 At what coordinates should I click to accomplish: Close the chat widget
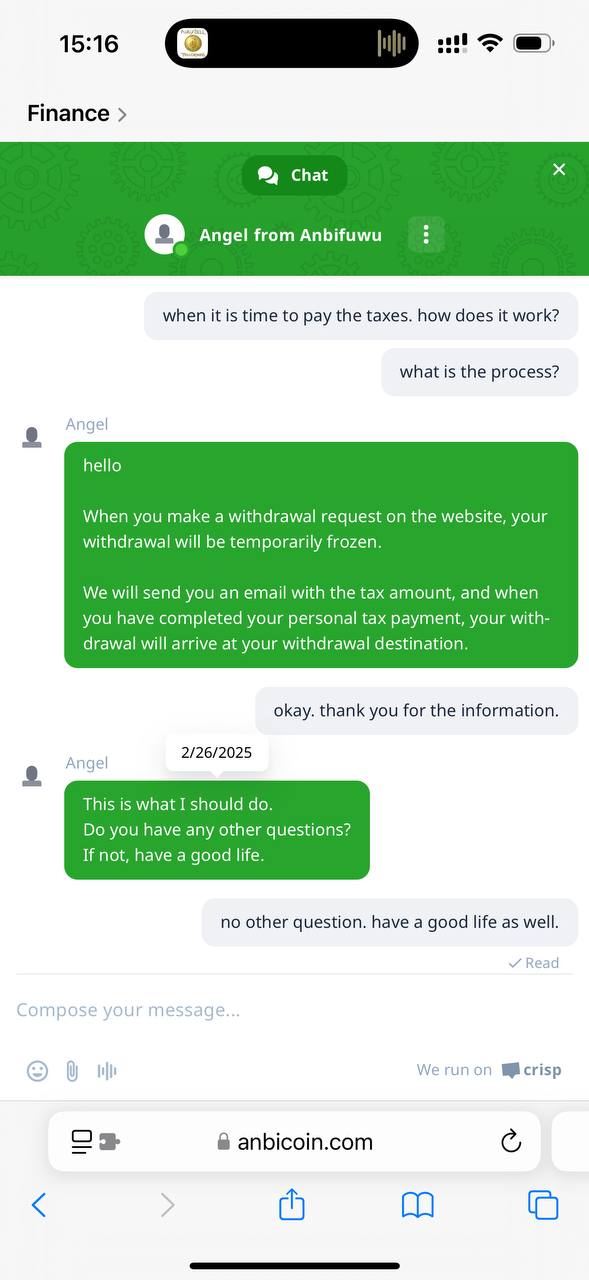click(559, 169)
